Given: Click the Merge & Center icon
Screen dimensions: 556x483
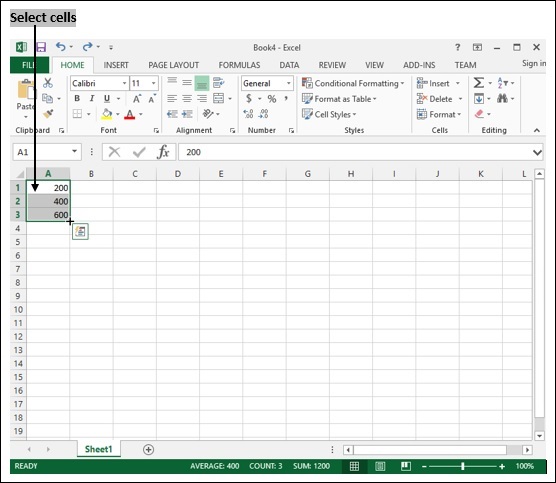Looking at the screenshot, I should coord(218,98).
